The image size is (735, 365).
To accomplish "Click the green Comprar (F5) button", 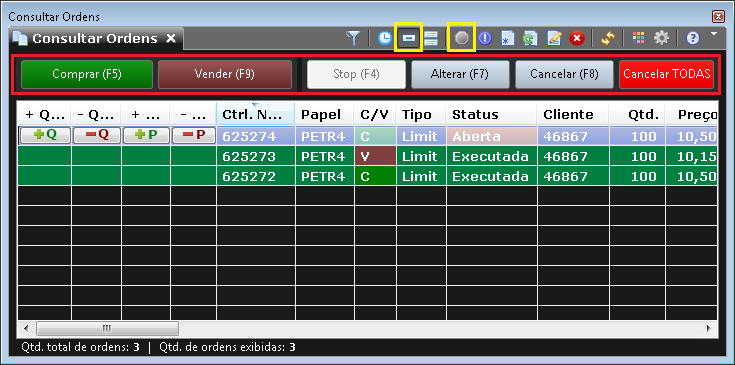I will [87, 74].
